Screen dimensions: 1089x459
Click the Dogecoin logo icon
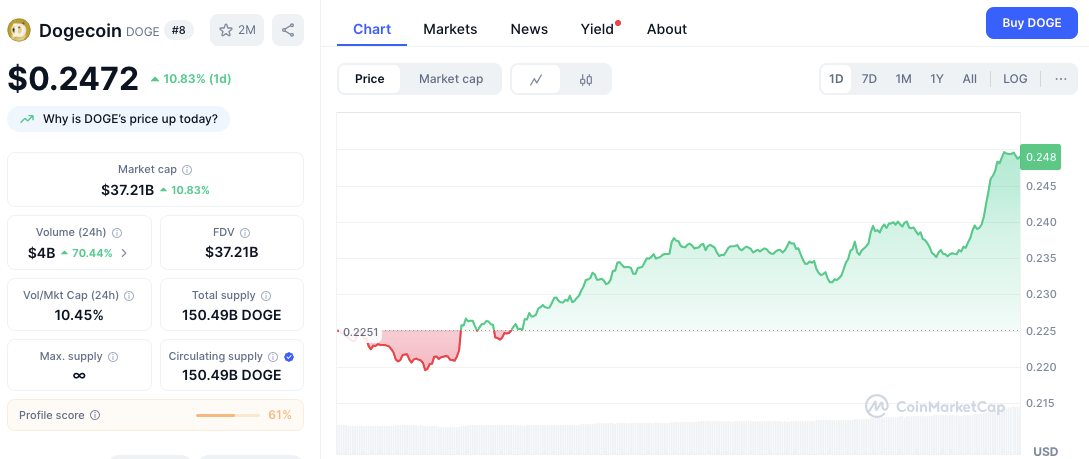point(19,31)
